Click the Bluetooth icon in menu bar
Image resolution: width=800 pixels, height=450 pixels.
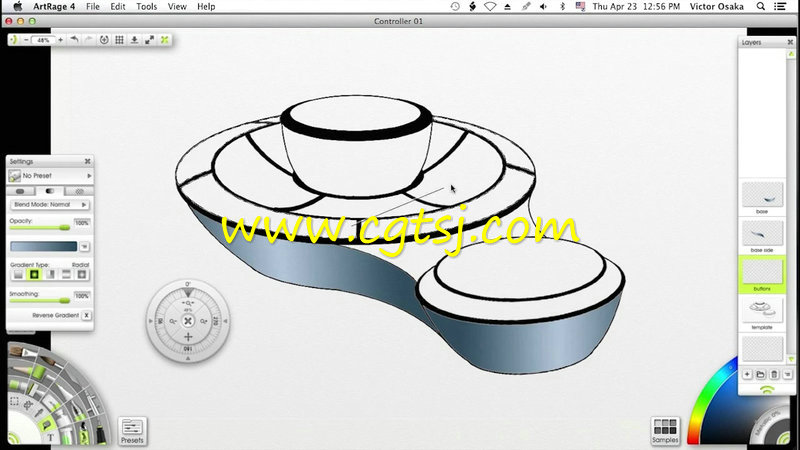[x=562, y=7]
